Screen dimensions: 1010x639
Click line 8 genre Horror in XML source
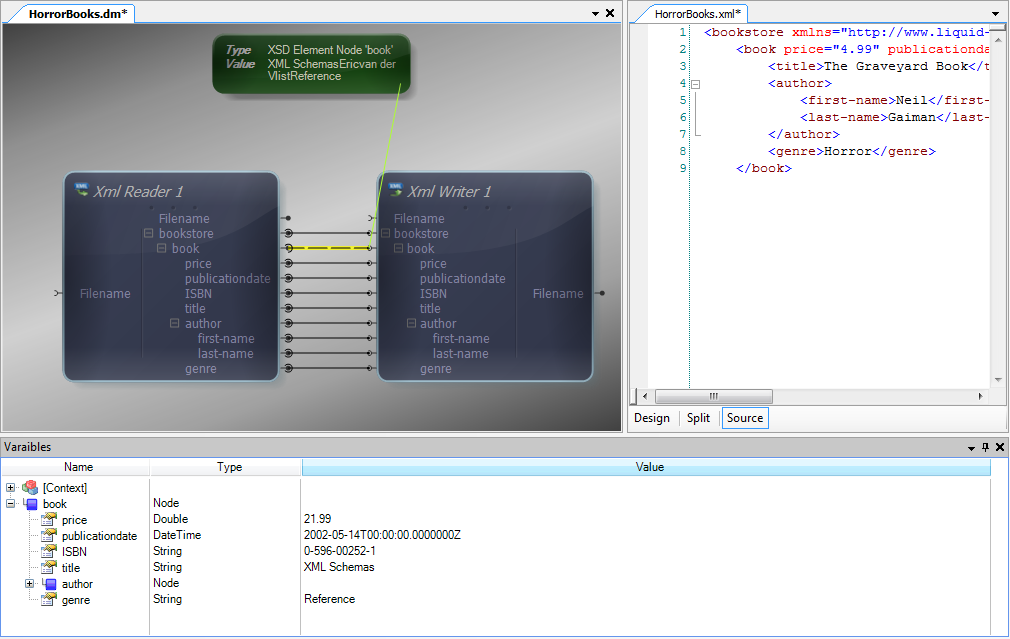[851, 151]
